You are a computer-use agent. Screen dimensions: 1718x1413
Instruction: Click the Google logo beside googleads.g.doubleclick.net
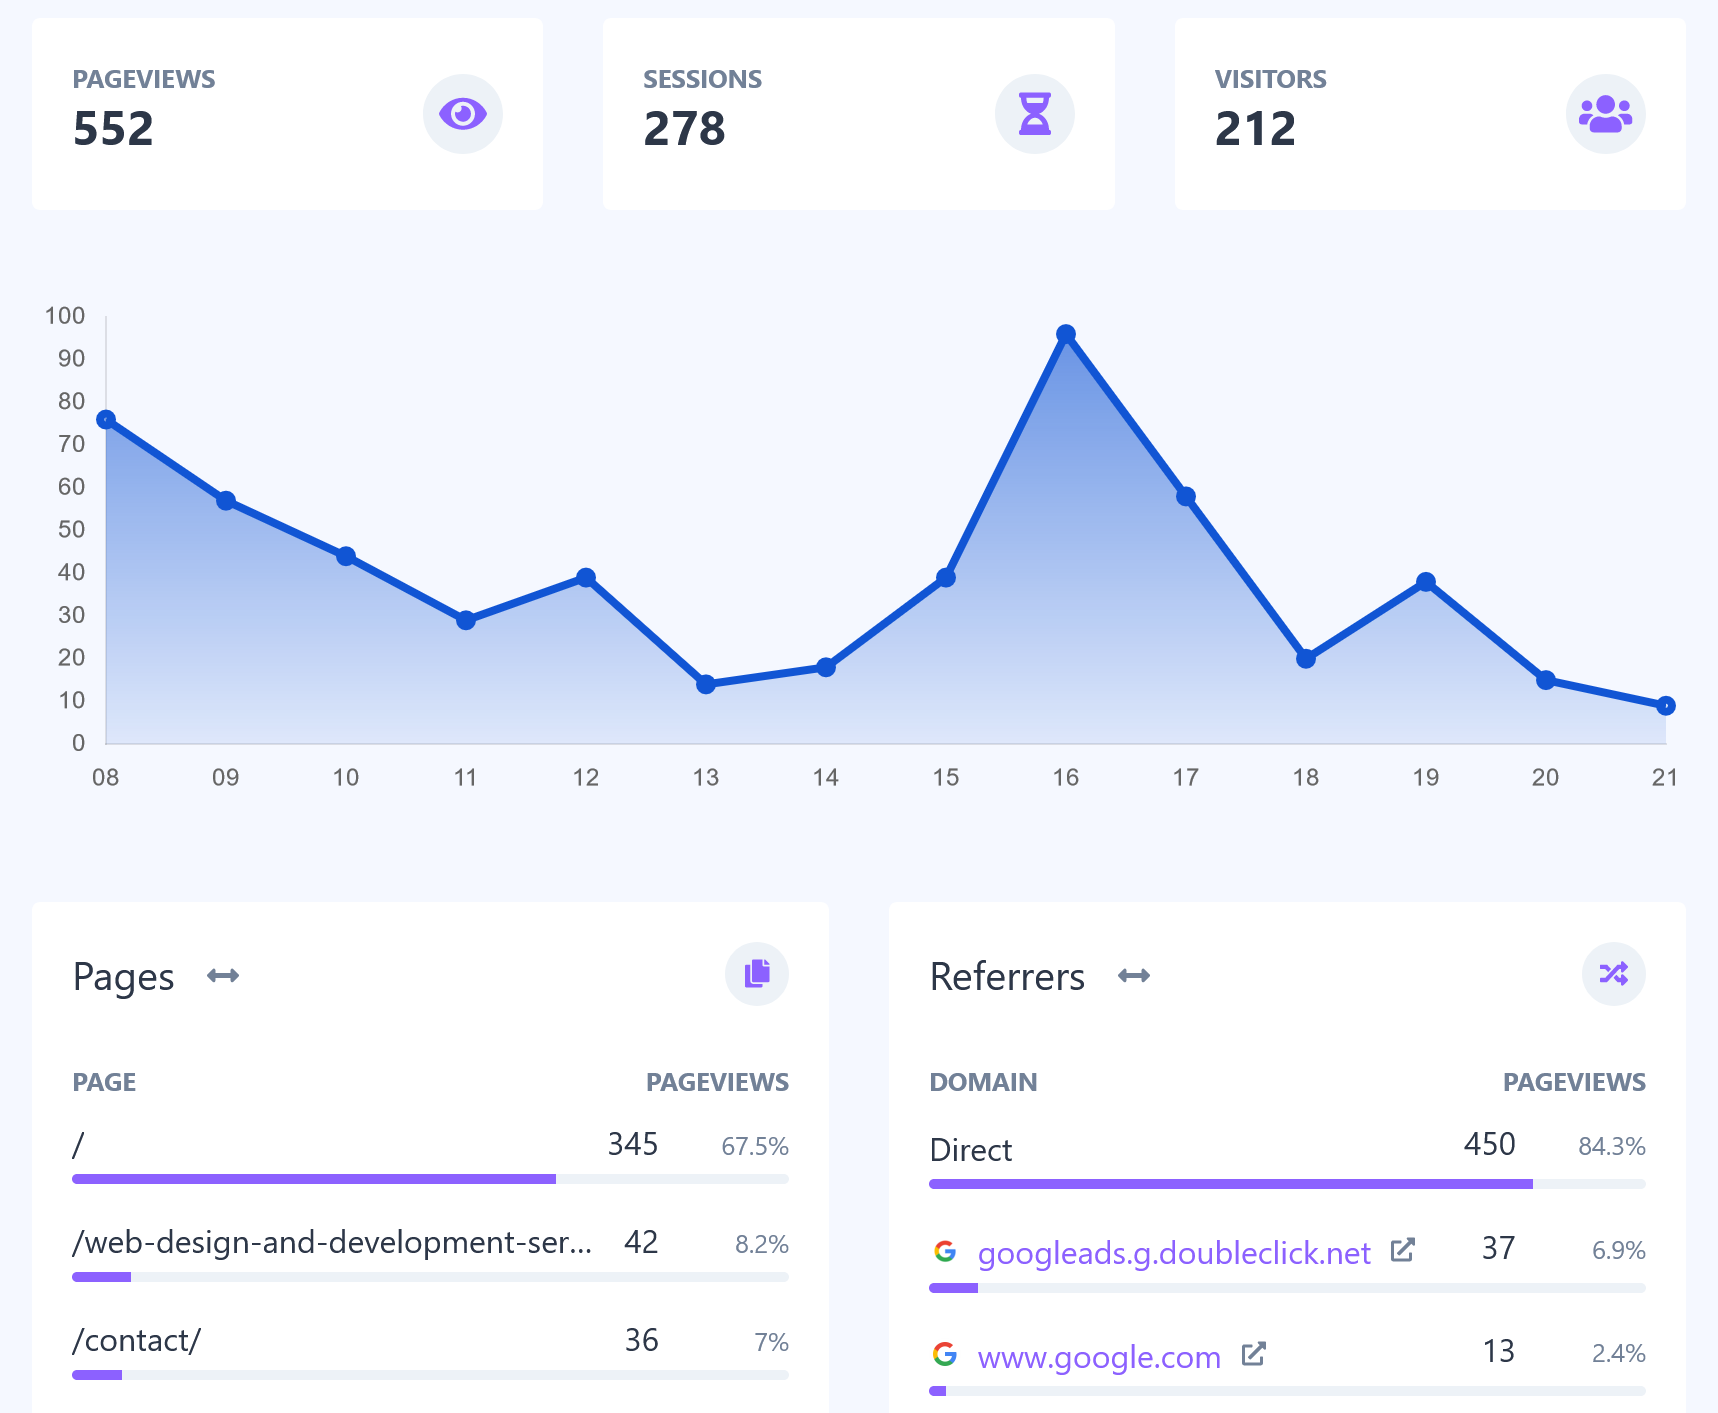pyautogui.click(x=945, y=1251)
